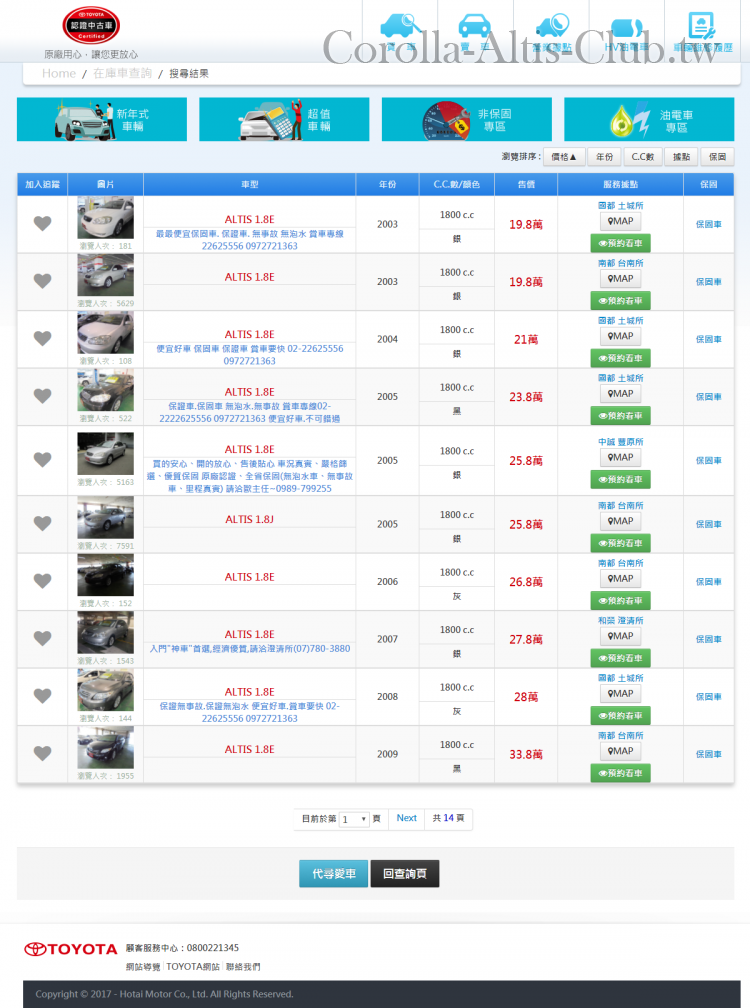Click 保固車 link on the 2004 row

[x=708, y=339]
